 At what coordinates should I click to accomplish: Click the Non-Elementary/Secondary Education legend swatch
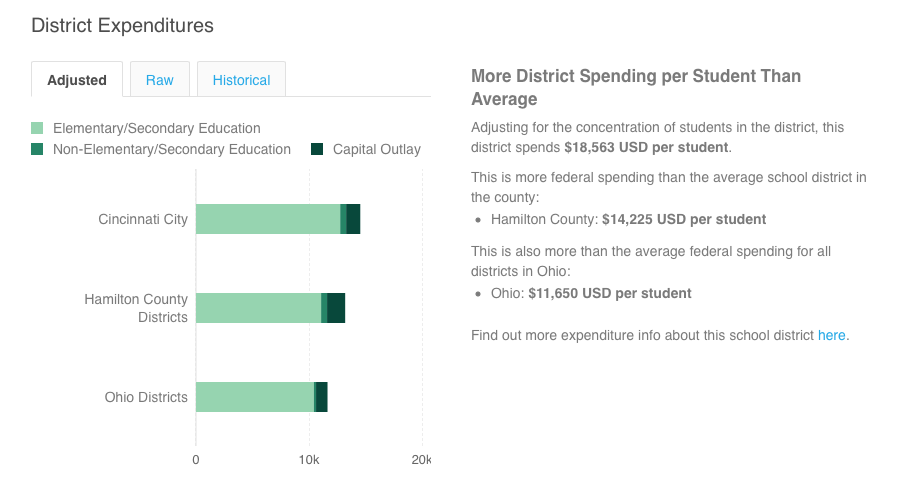(x=38, y=149)
